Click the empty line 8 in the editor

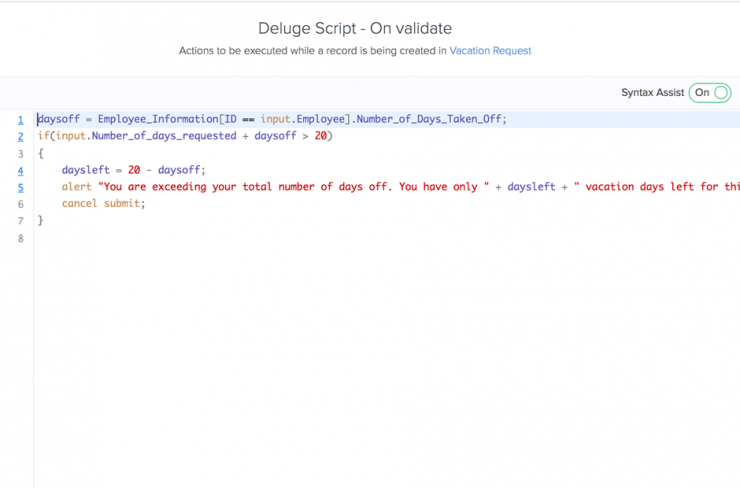387,238
